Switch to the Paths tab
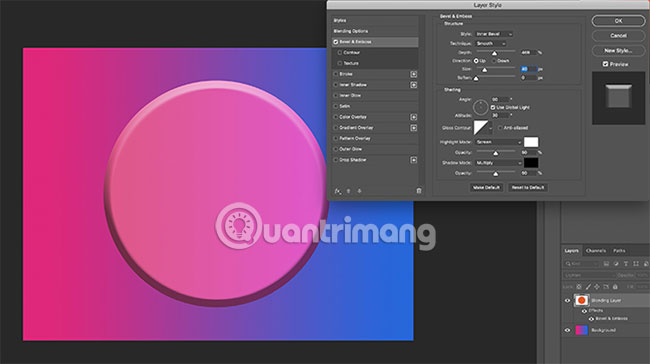The width and height of the screenshot is (650, 364). 619,251
